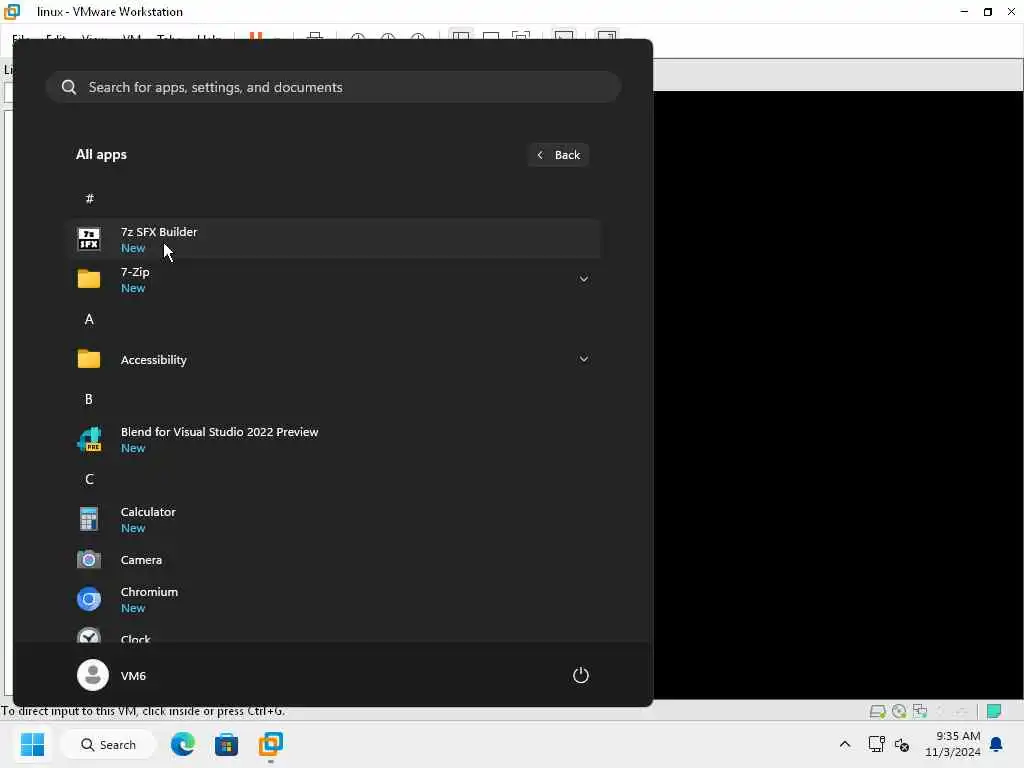
Task: Click the 'Blend for Visual Studio 2022 Preview' label
Action: click(219, 432)
